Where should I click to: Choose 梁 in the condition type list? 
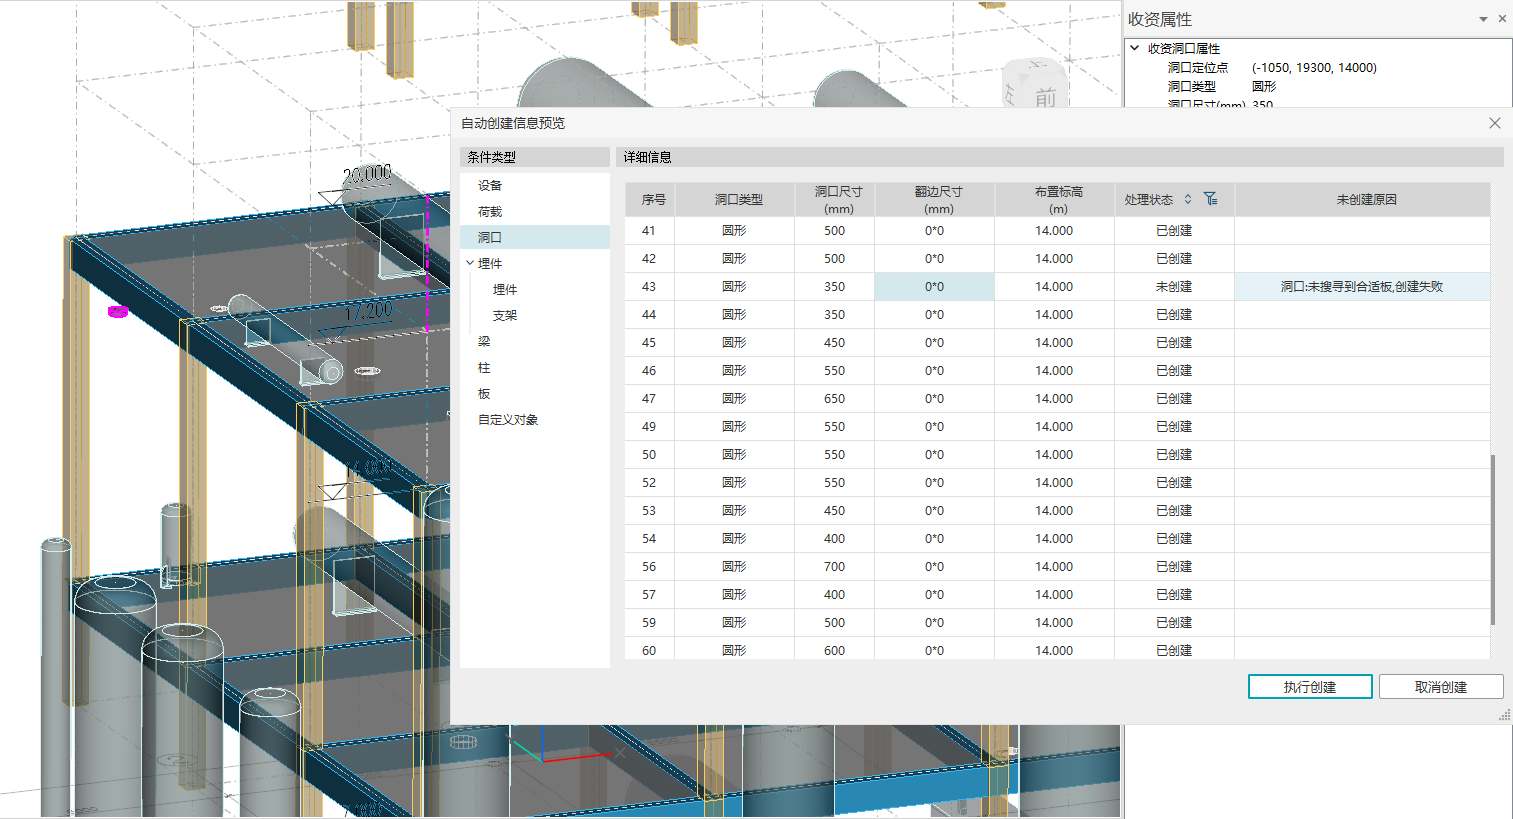[484, 342]
